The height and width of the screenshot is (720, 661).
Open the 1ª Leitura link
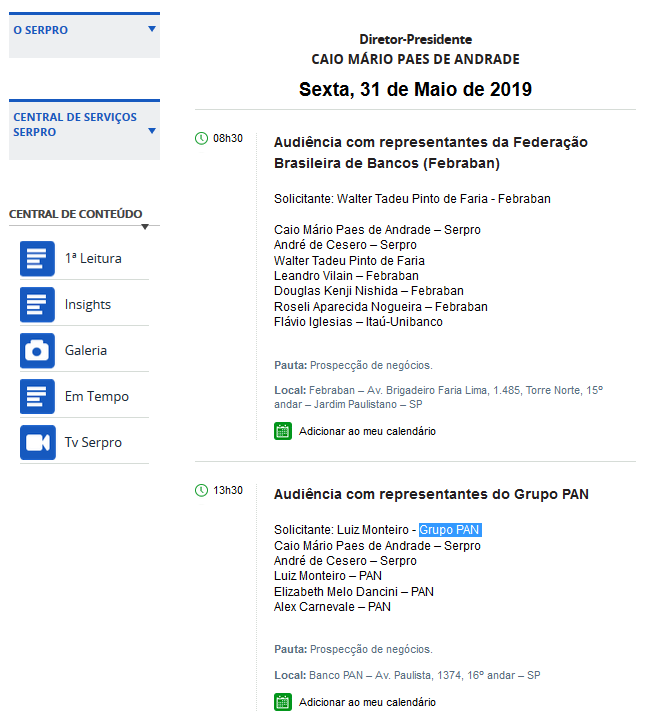(x=93, y=258)
